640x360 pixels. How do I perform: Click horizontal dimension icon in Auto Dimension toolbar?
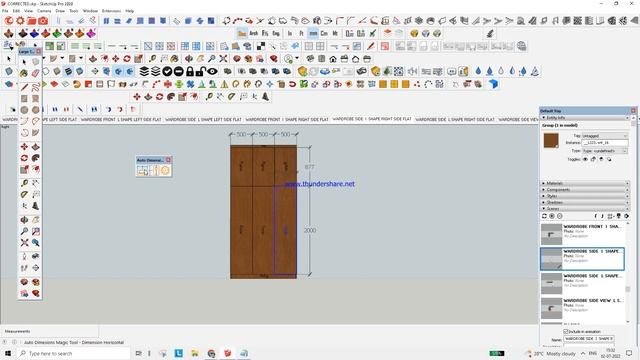pyautogui.click(x=143, y=171)
